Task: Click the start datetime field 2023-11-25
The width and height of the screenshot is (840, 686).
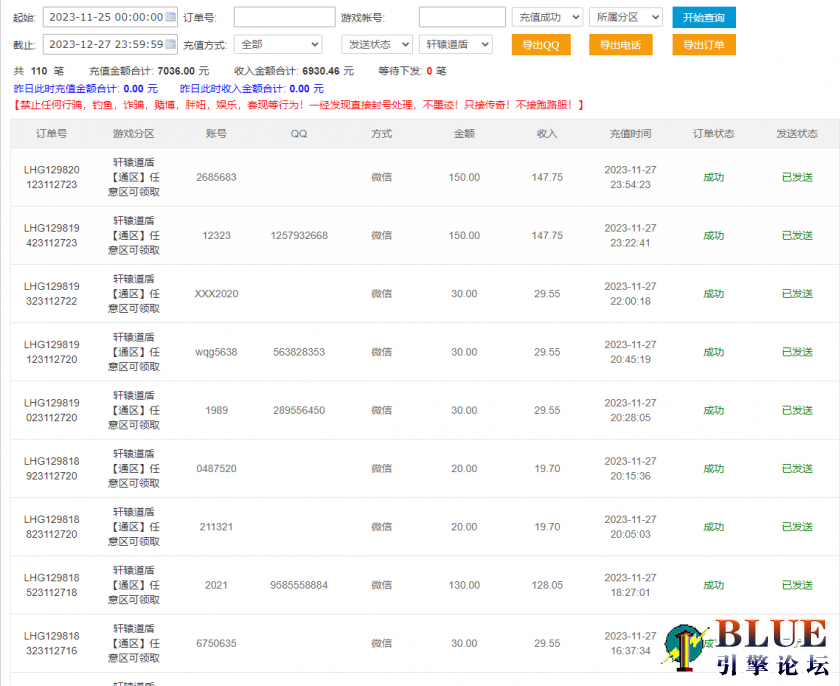Action: (103, 17)
